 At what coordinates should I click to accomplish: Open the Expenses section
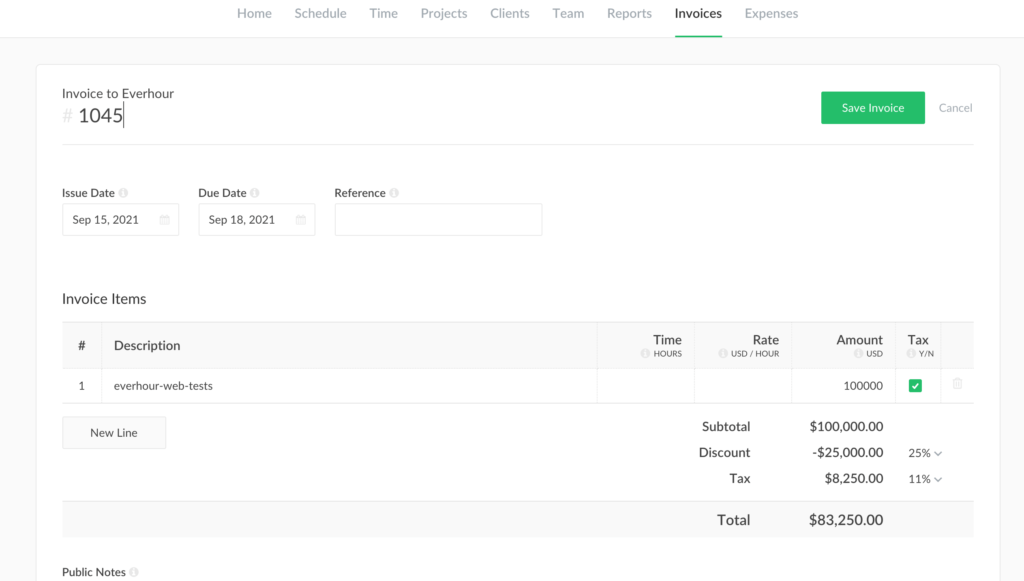click(771, 13)
